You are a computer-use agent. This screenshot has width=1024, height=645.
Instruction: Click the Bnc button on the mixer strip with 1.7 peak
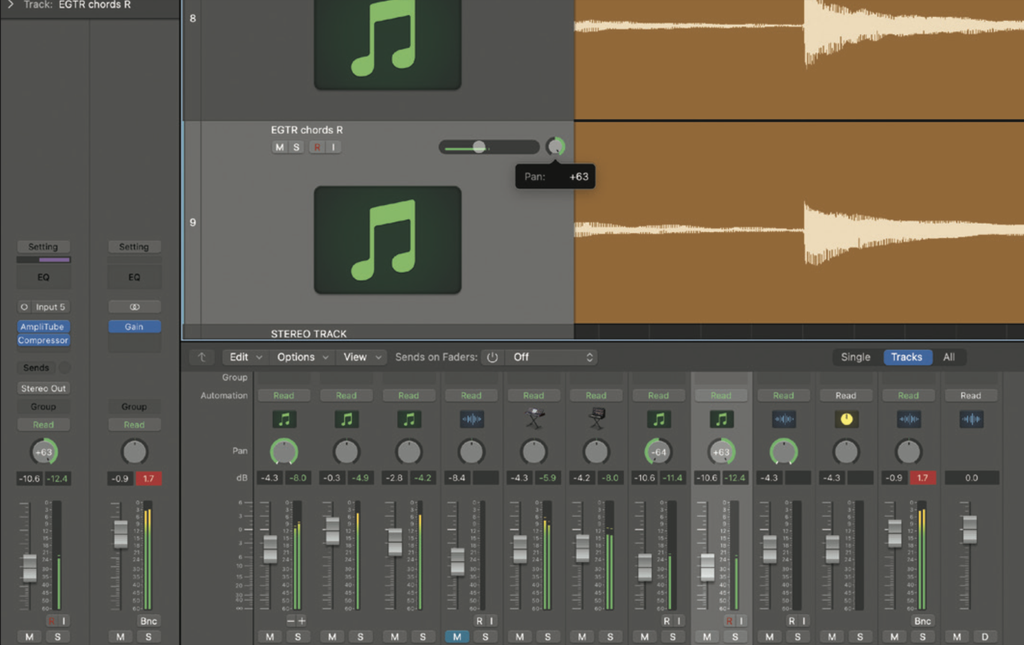(x=922, y=621)
